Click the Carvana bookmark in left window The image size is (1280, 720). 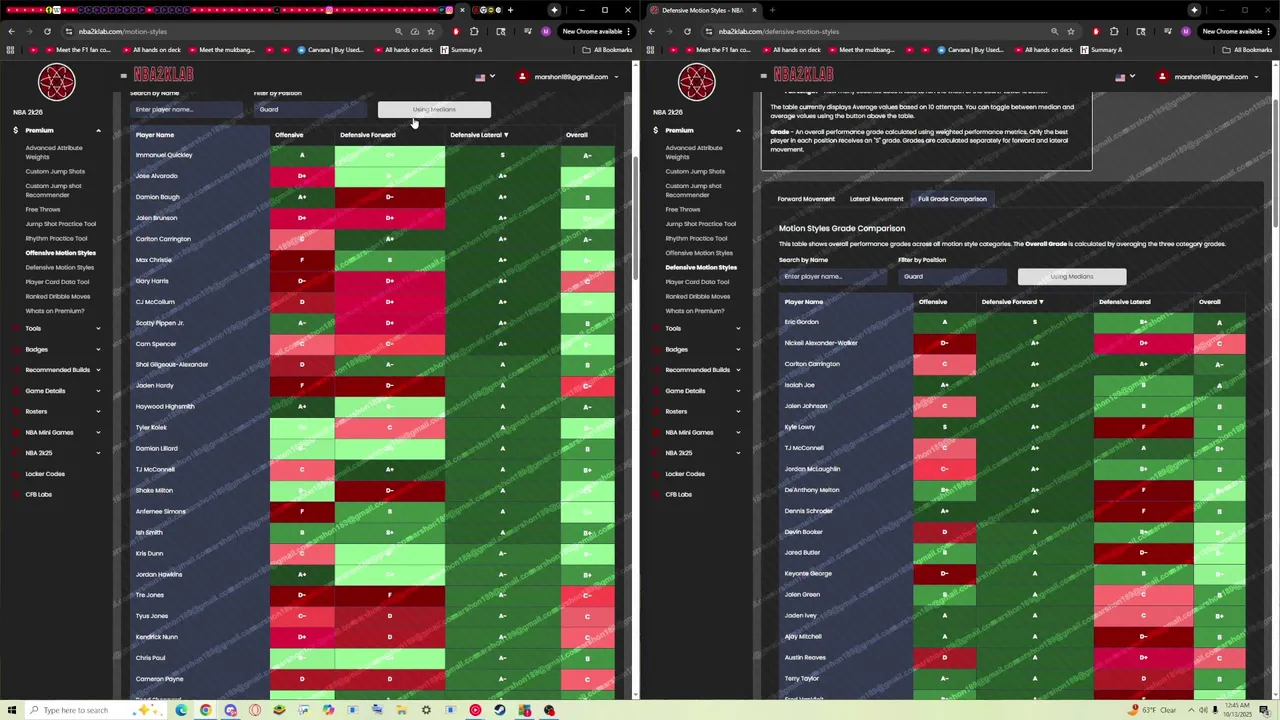(x=330, y=50)
